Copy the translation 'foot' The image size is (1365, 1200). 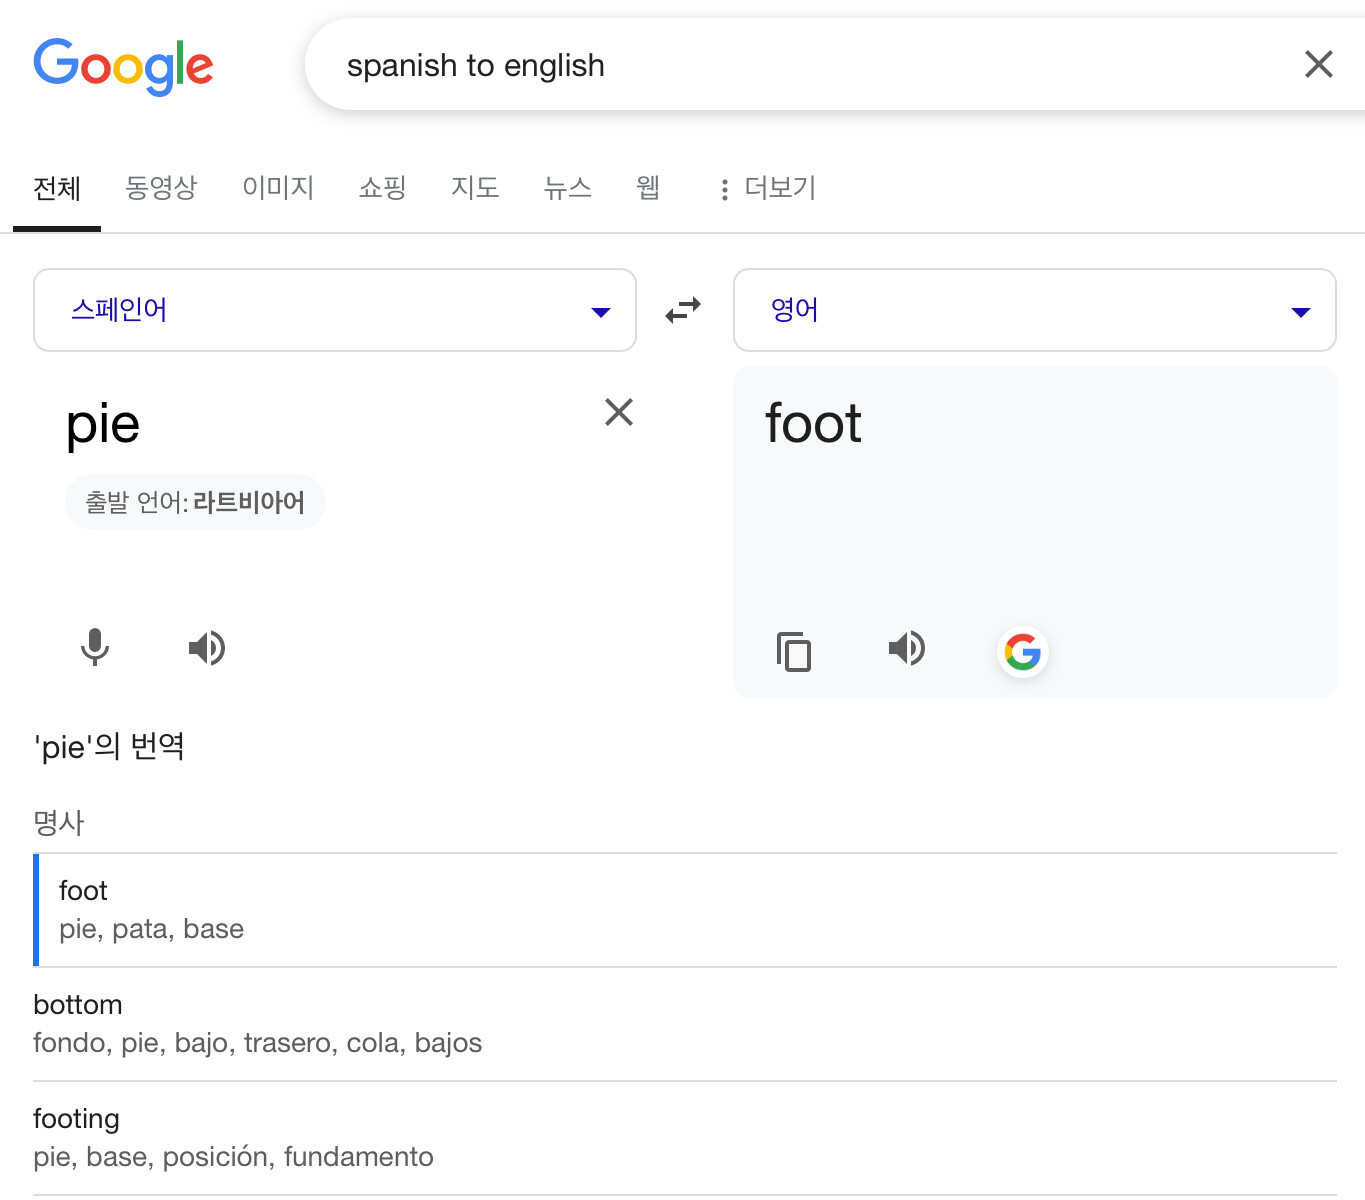tap(794, 651)
